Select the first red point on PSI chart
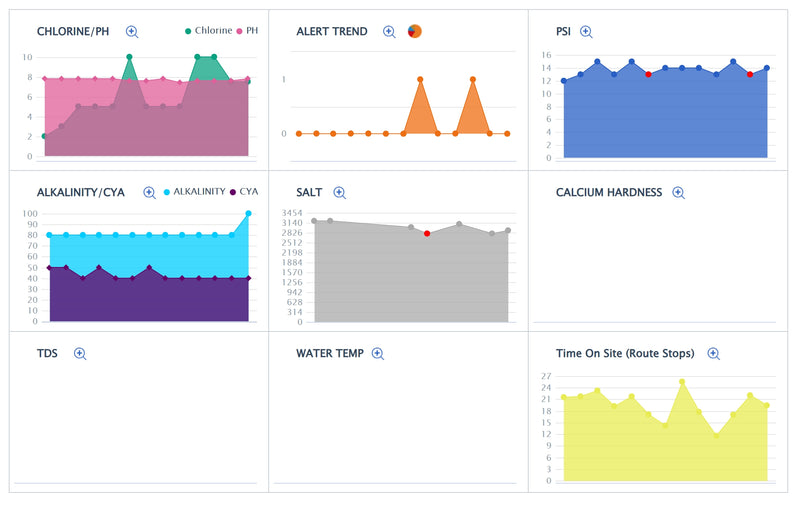 (x=648, y=74)
